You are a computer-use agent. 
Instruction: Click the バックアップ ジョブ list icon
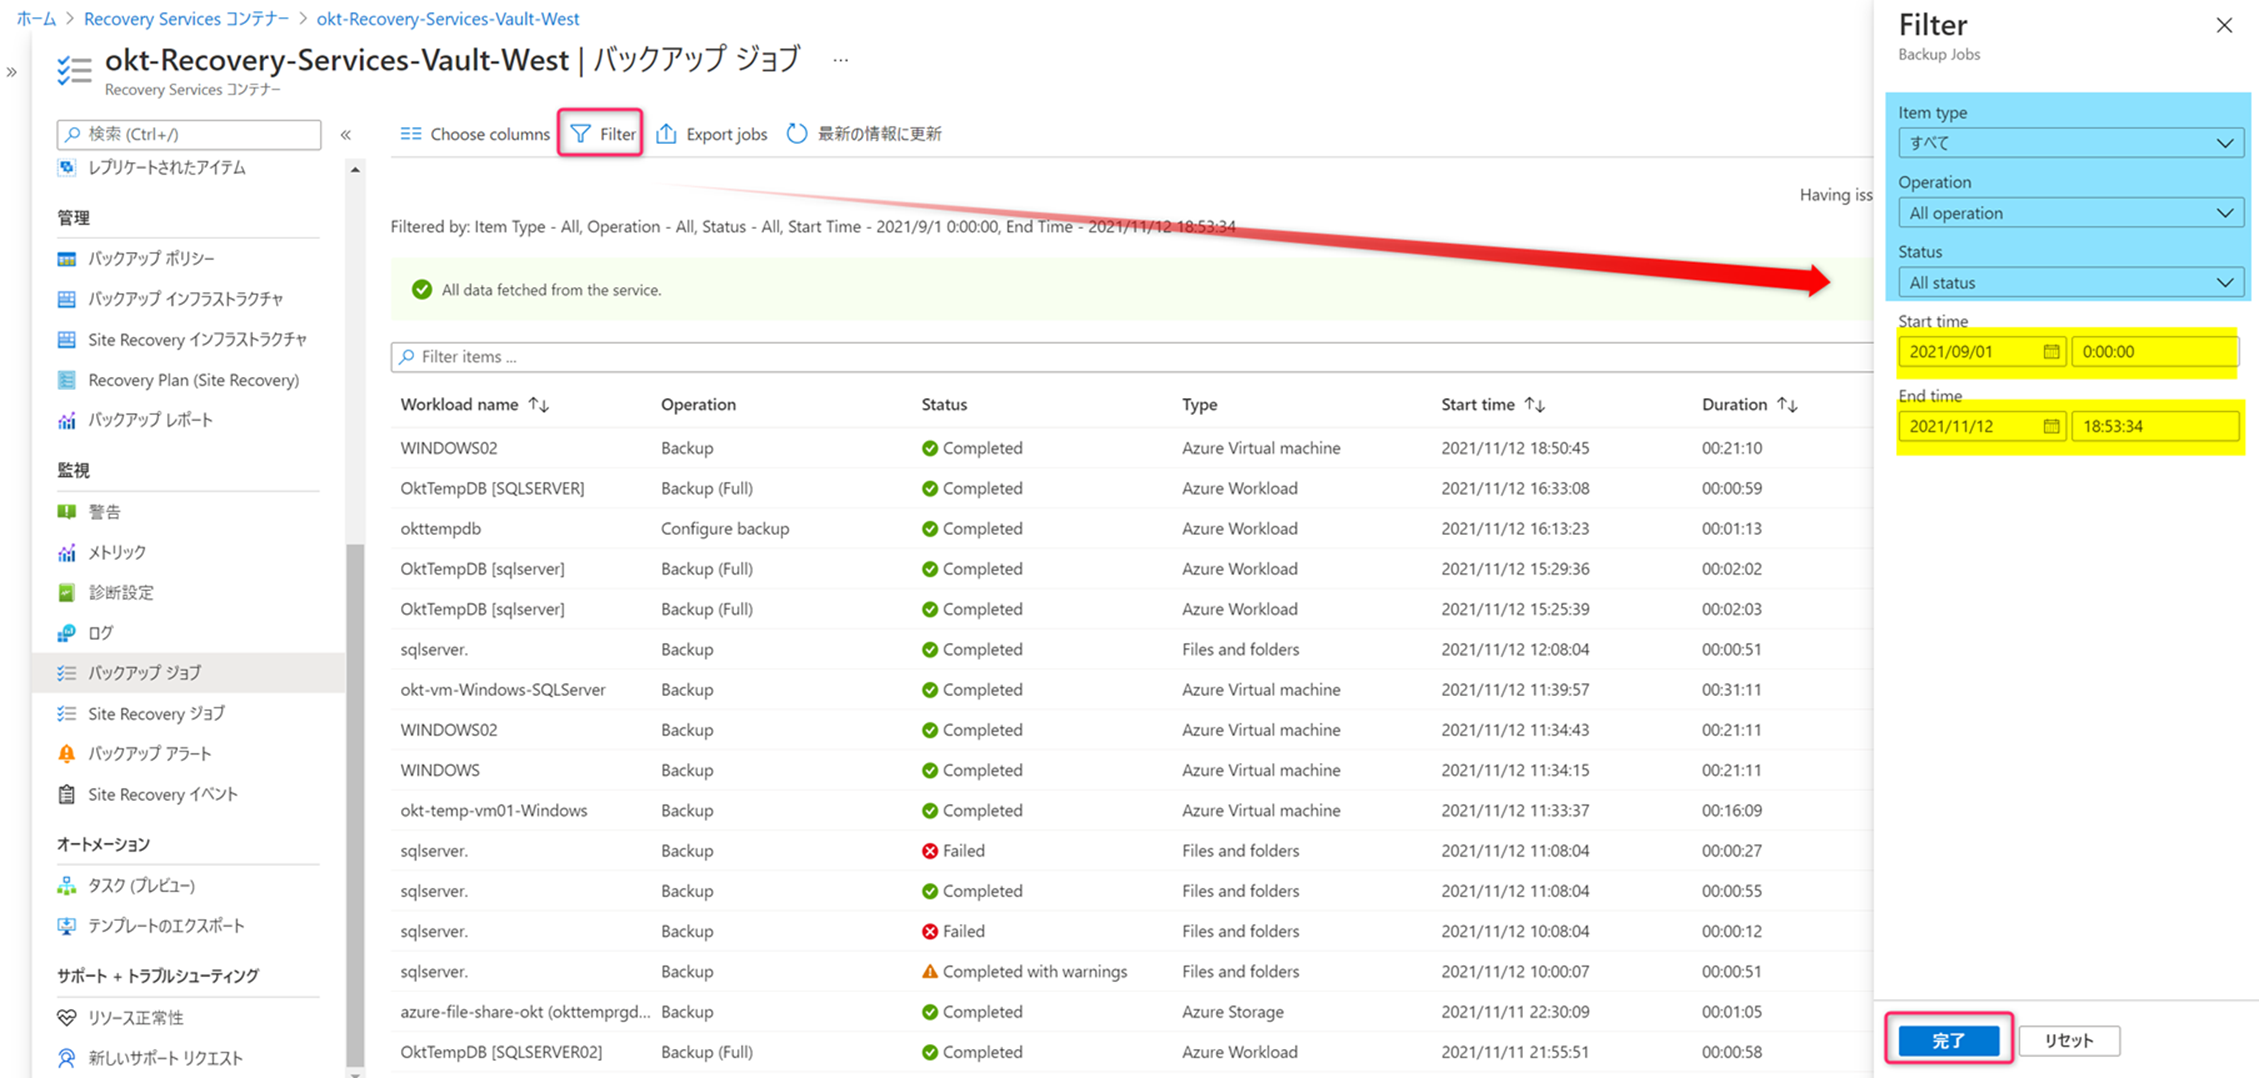point(67,673)
